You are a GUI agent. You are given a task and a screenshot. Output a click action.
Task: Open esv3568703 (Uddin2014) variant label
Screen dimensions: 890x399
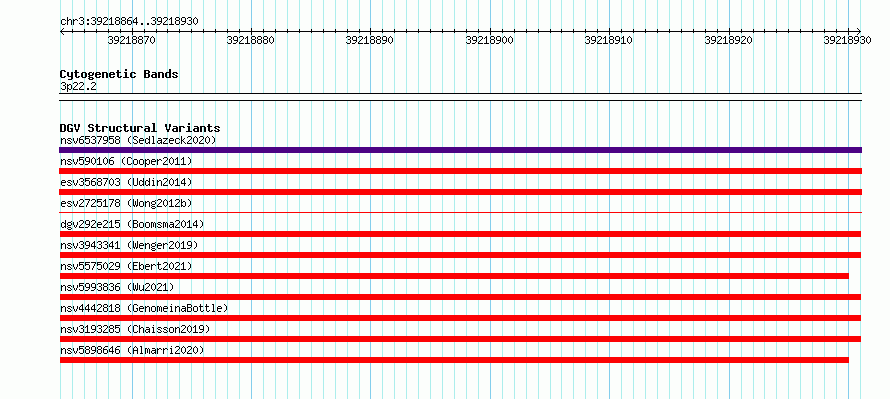point(126,182)
